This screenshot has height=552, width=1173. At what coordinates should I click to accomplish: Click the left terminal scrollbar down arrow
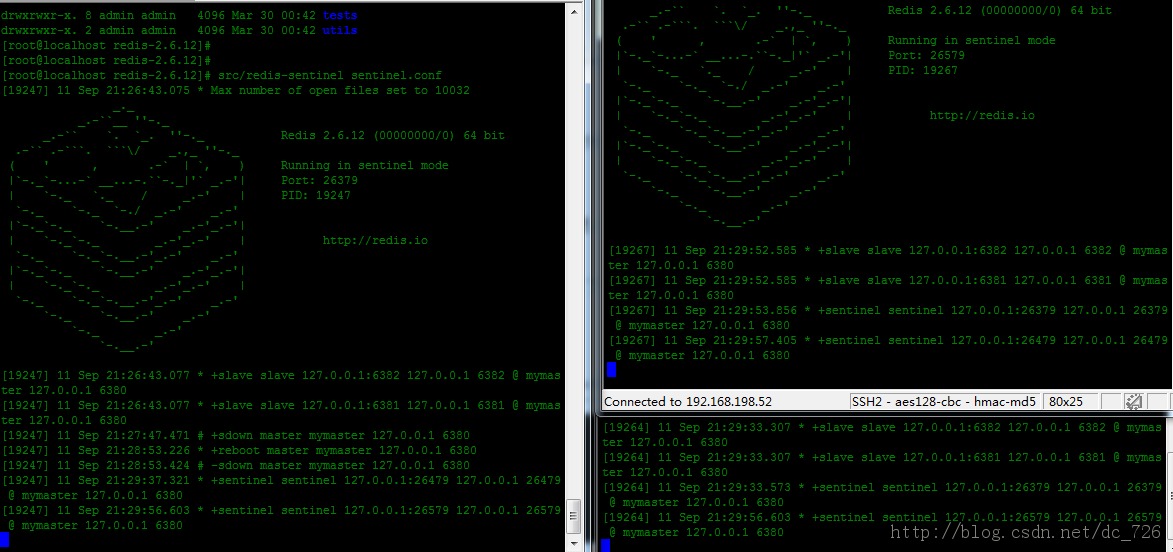(574, 543)
